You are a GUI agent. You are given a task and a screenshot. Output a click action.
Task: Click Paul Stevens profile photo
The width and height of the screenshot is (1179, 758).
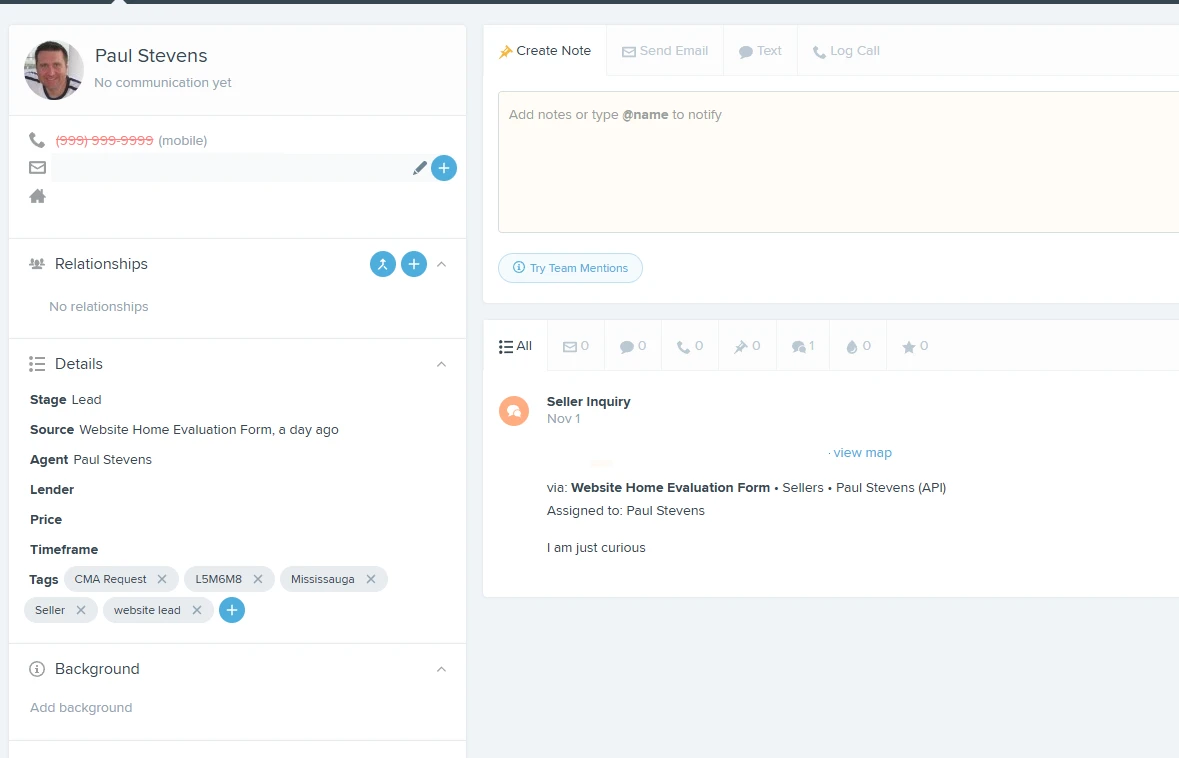pos(54,70)
